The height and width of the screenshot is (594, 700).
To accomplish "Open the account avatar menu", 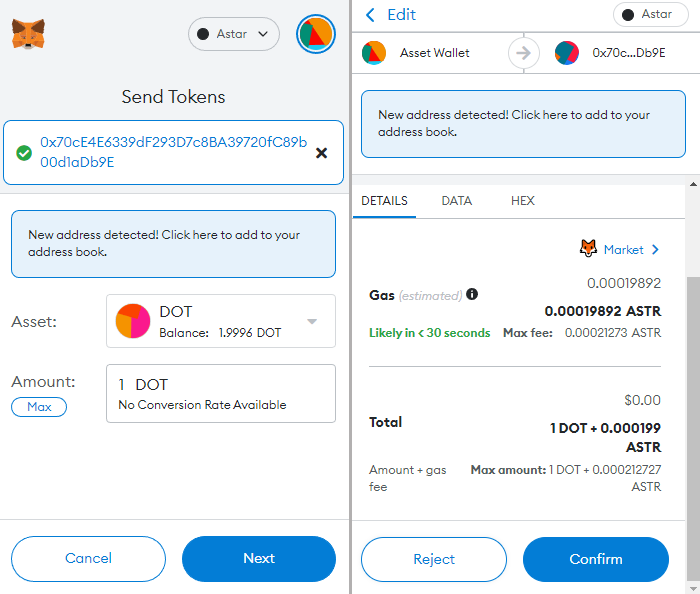I will pos(315,34).
